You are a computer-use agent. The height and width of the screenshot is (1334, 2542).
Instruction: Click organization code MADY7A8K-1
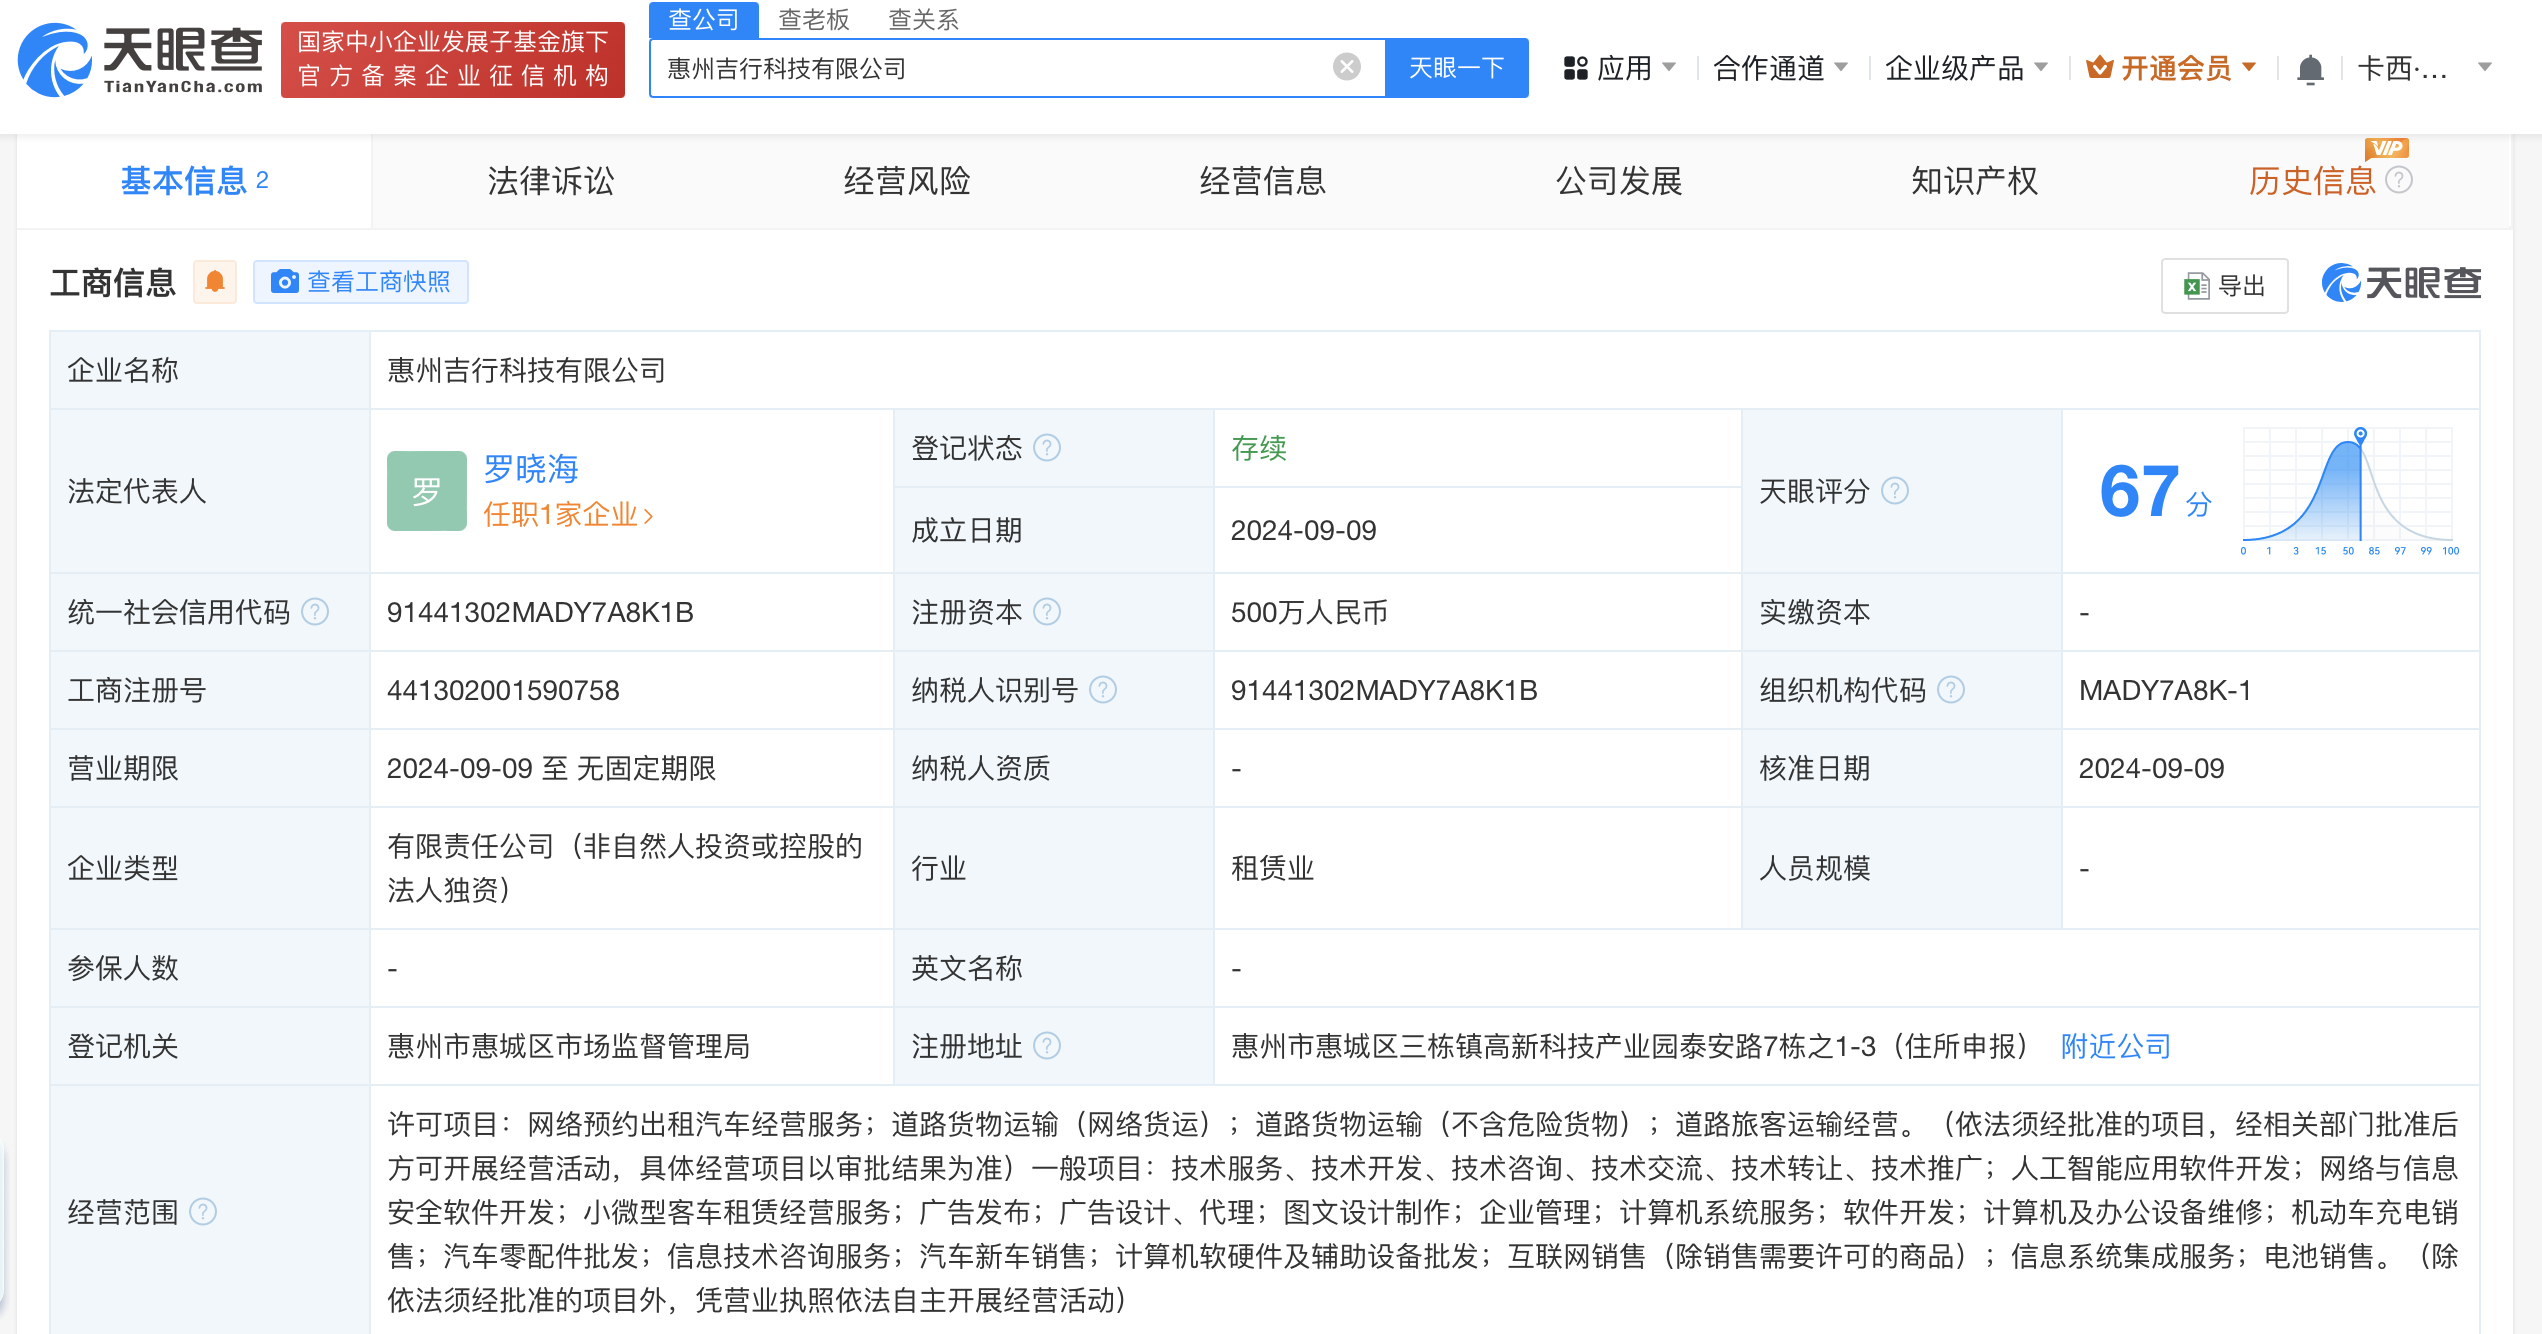(2165, 690)
